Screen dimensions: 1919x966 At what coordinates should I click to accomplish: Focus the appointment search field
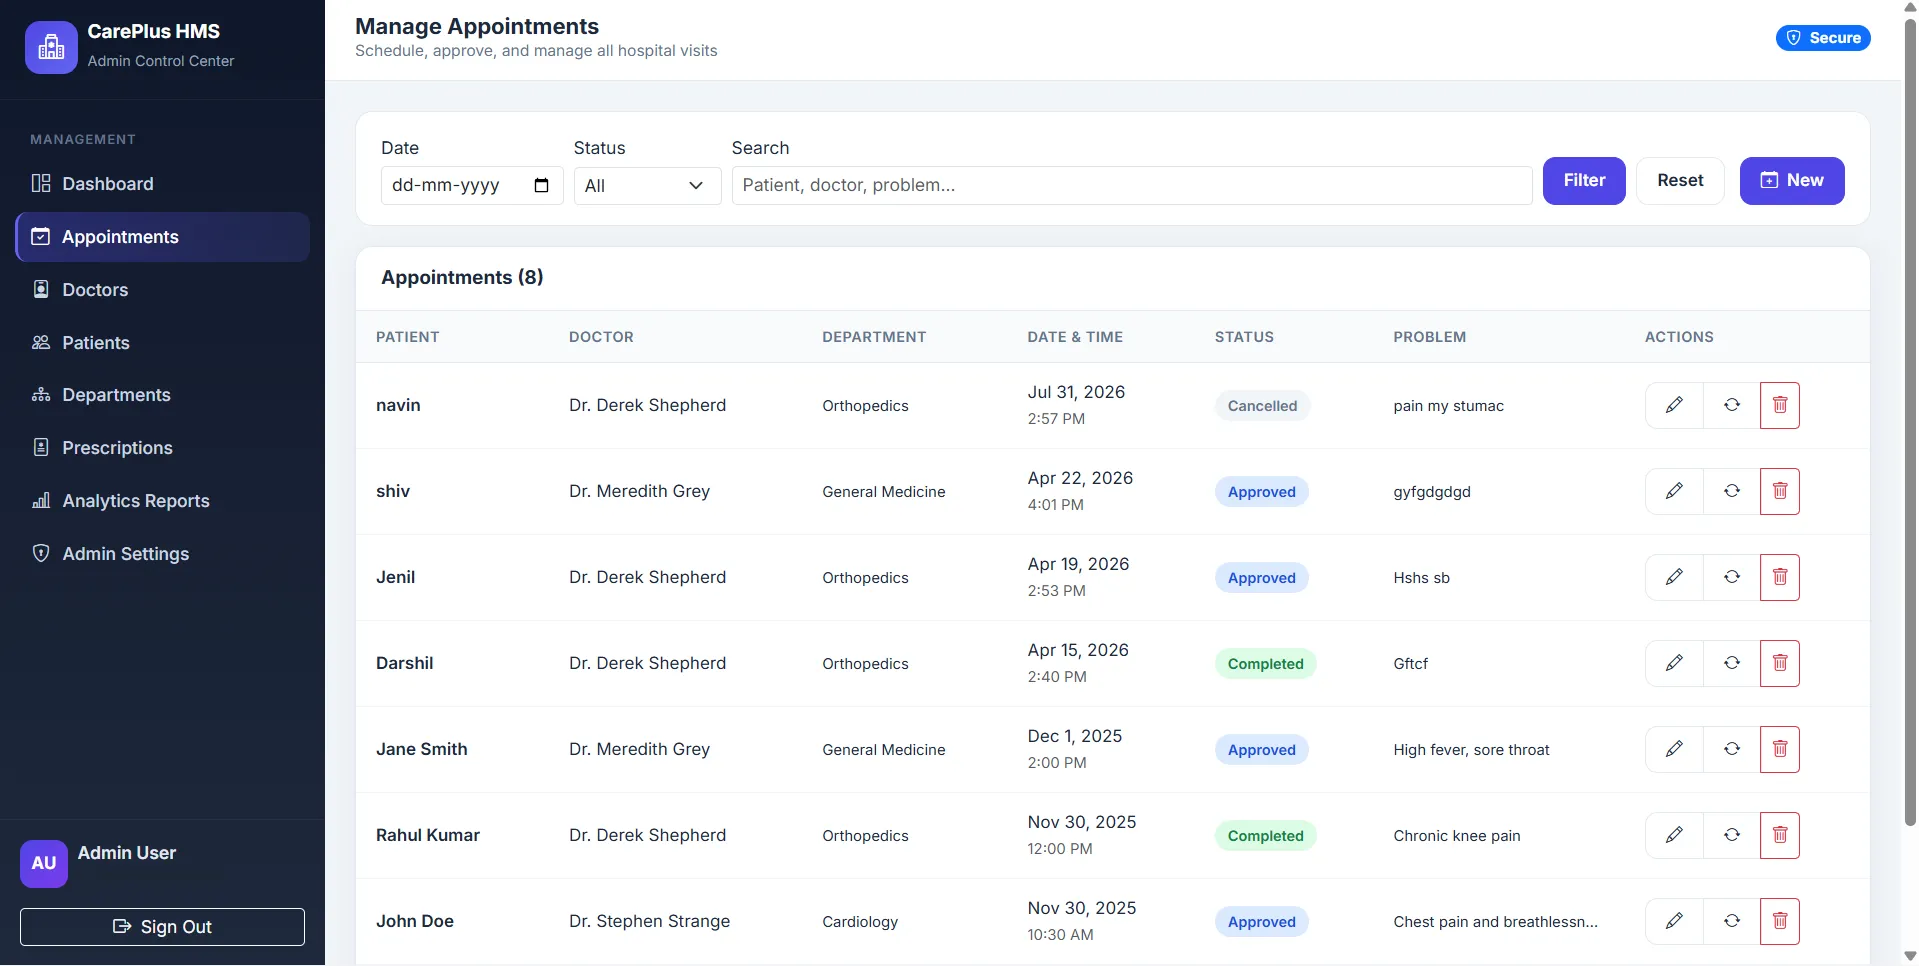[1132, 186]
